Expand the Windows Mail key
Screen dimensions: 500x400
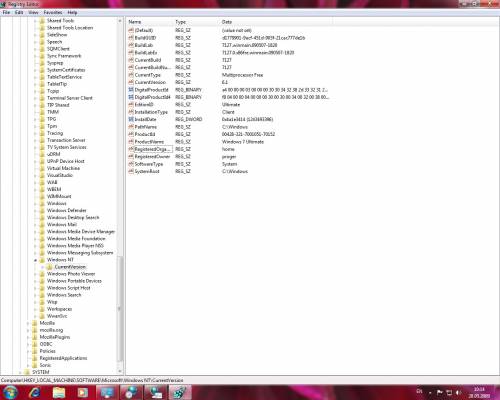(x=35, y=225)
